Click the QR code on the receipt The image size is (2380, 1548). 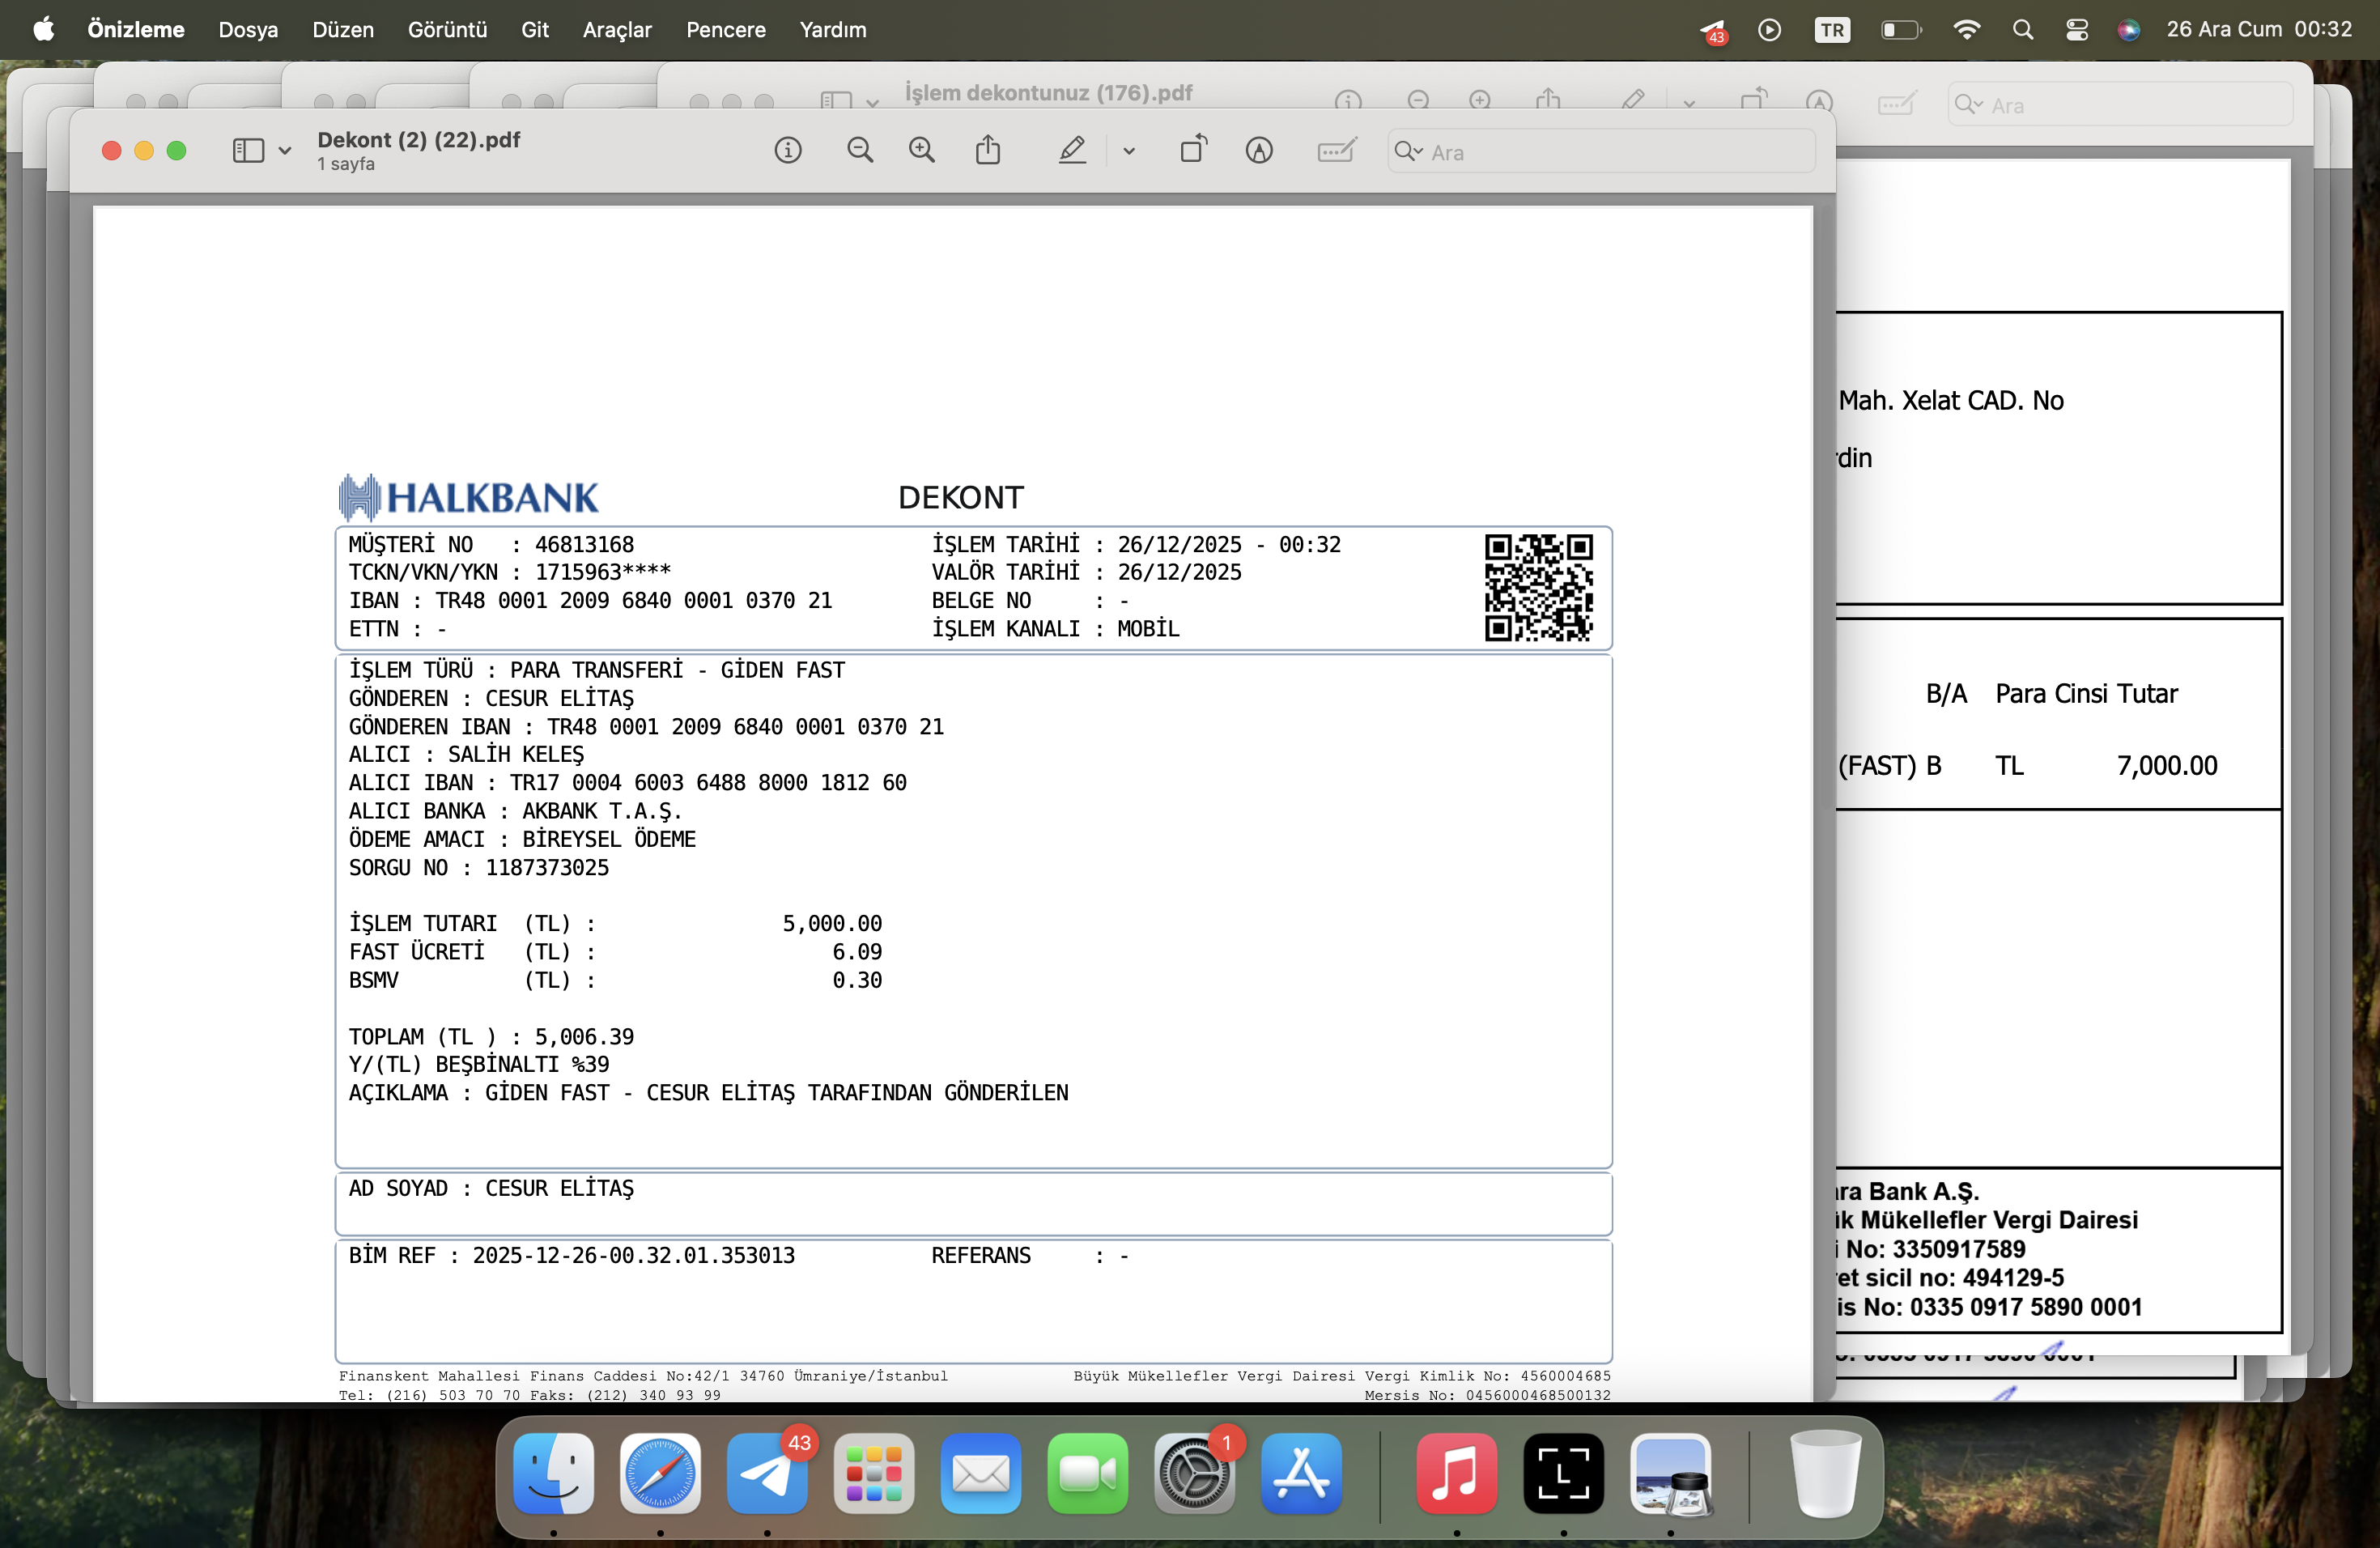click(x=1538, y=588)
